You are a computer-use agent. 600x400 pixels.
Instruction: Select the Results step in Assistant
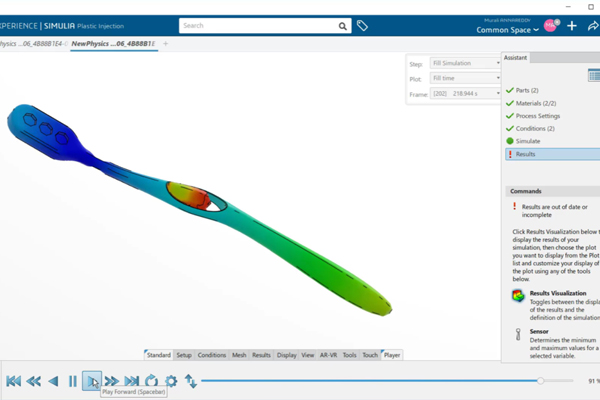tap(525, 154)
